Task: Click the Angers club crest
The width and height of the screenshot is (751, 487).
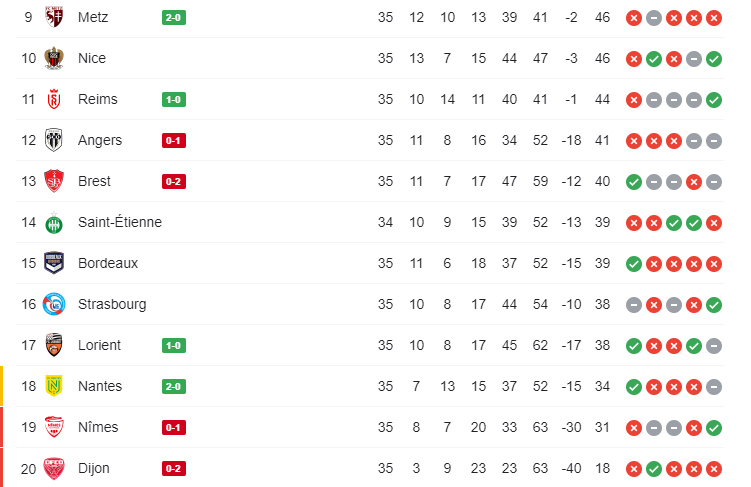Action: pyautogui.click(x=54, y=140)
